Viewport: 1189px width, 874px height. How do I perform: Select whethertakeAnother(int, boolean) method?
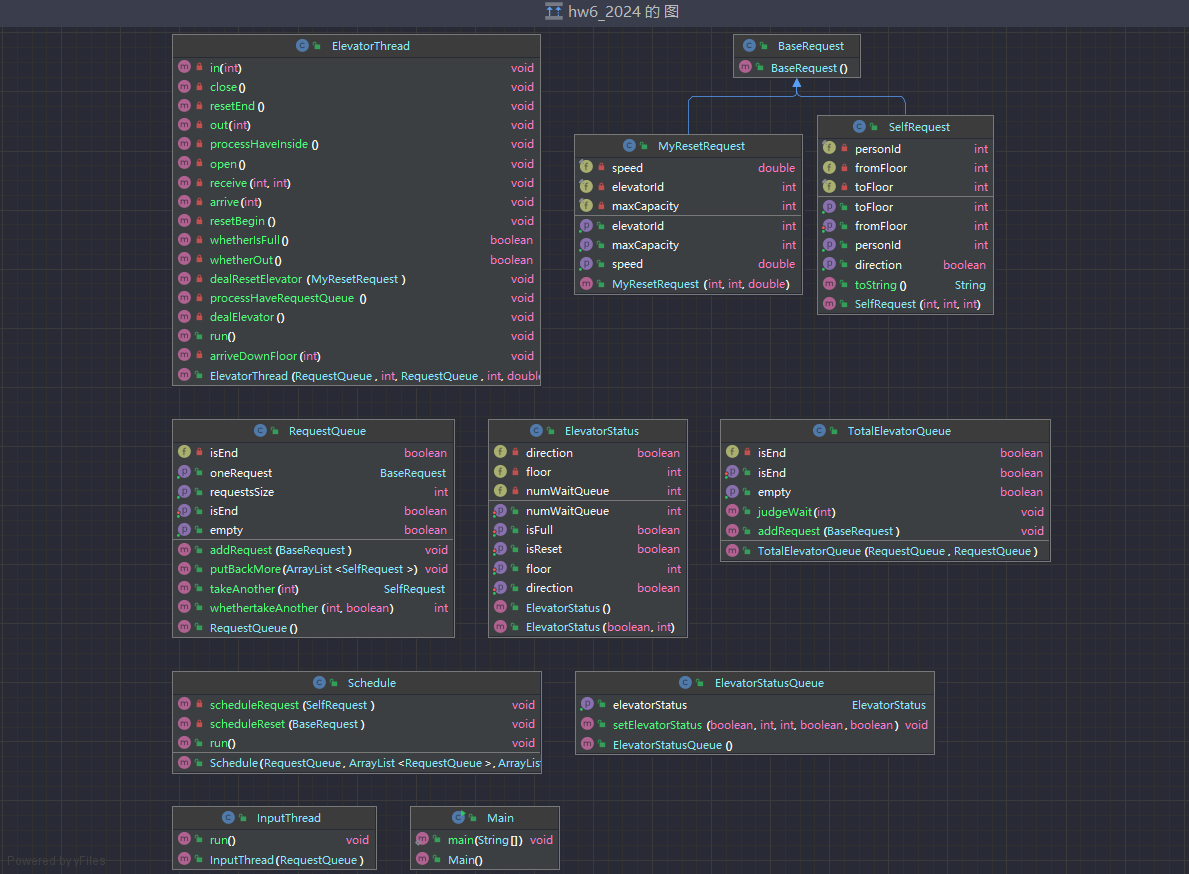tap(313, 608)
